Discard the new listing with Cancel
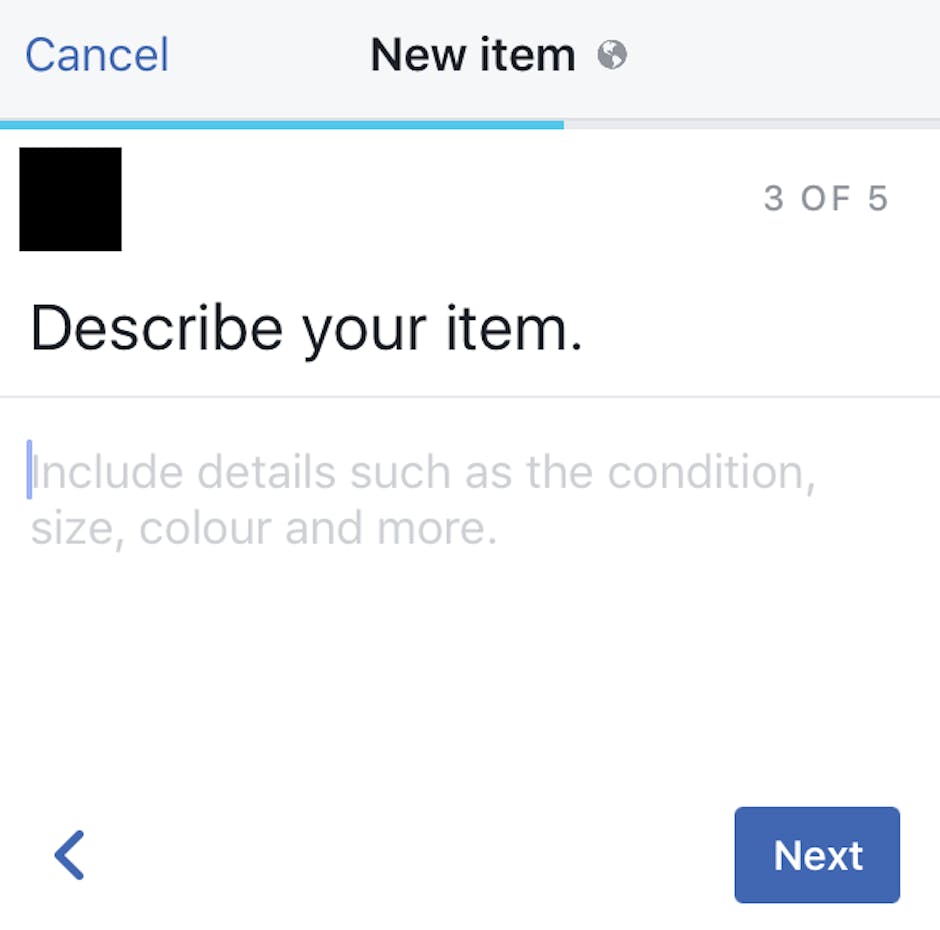940x930 pixels. coord(97,55)
